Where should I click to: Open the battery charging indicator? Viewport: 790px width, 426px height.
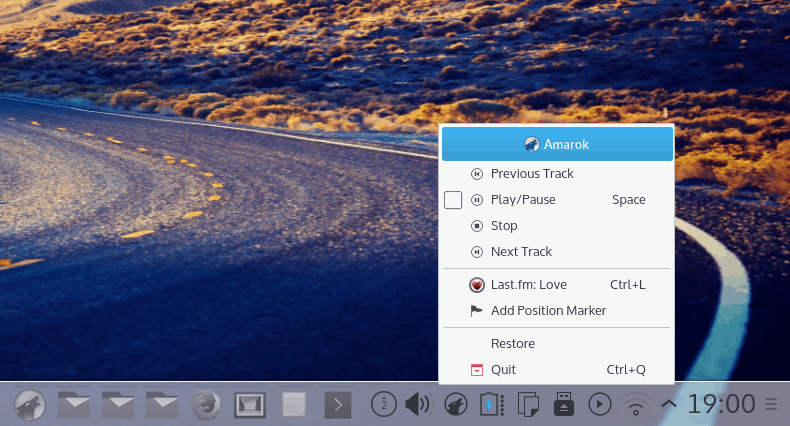point(491,404)
